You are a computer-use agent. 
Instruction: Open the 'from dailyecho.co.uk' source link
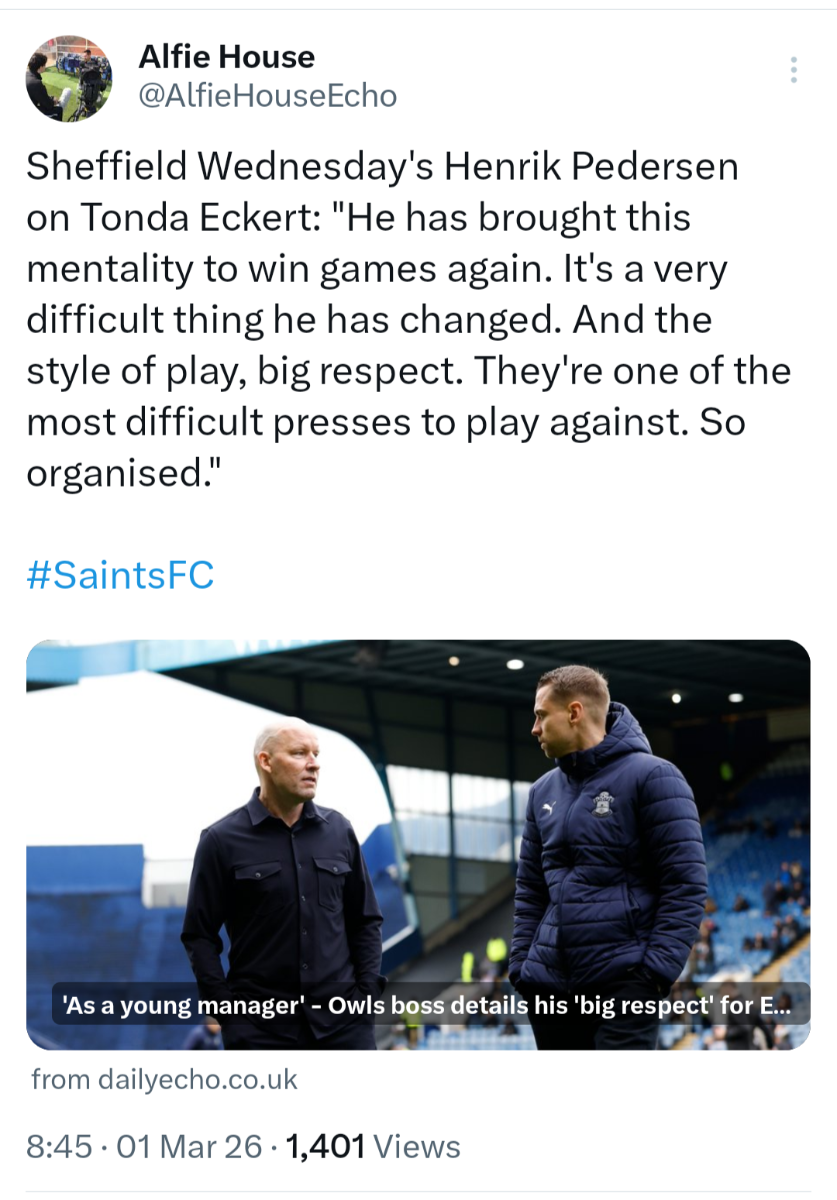click(x=165, y=1080)
